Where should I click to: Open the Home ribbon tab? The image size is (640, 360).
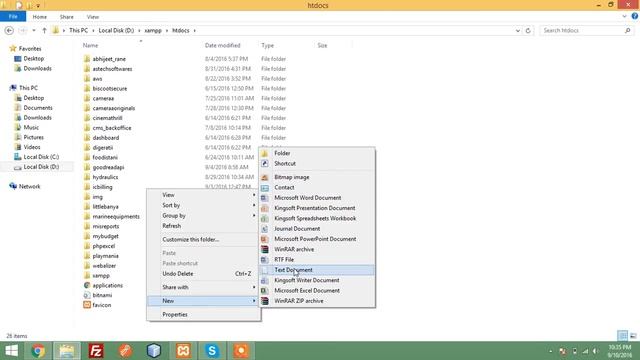(40, 17)
